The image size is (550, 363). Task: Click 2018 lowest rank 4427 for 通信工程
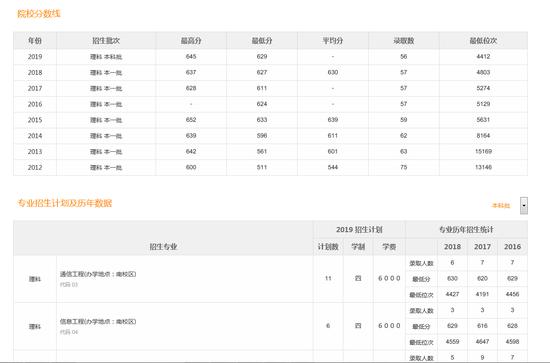click(452, 294)
